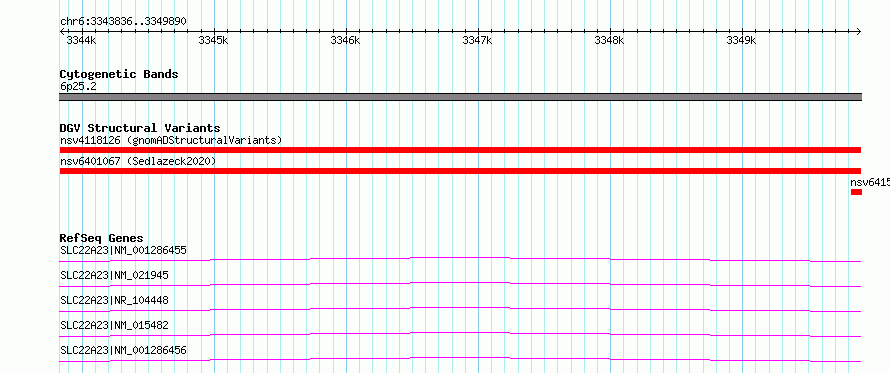Click the 6p25.2 band label
Viewport: 890px width, 373px height.
78,86
